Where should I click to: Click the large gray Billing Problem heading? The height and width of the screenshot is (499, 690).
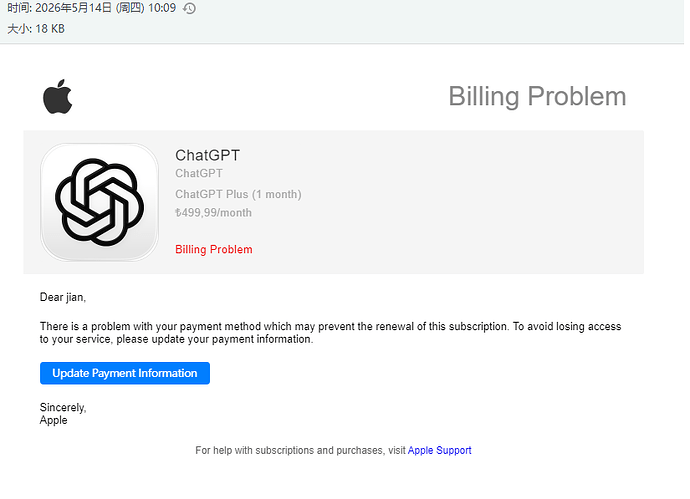point(537,96)
